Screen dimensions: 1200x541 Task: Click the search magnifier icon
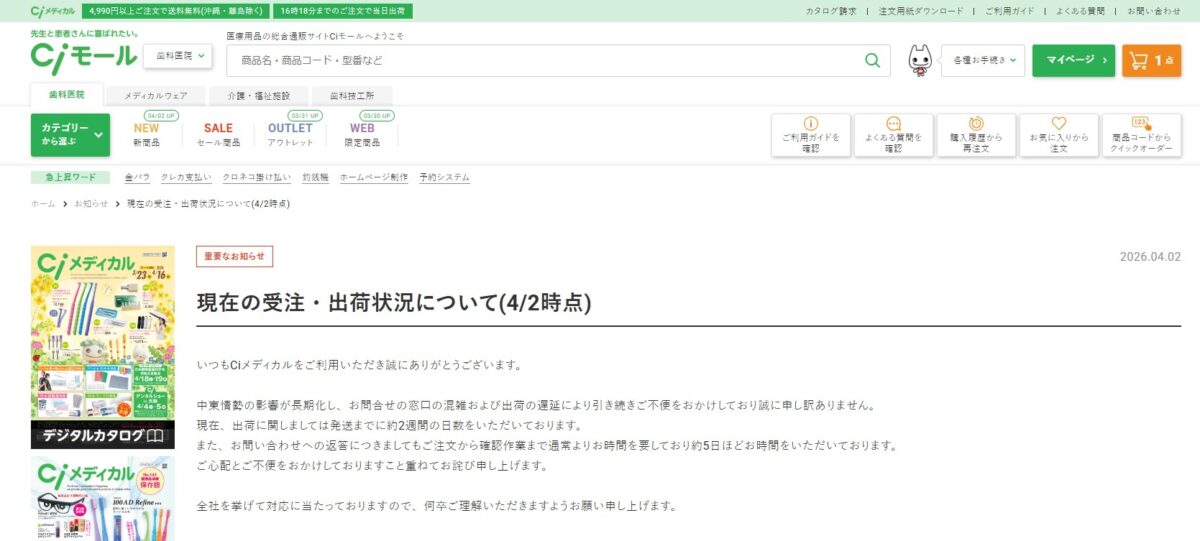[872, 60]
